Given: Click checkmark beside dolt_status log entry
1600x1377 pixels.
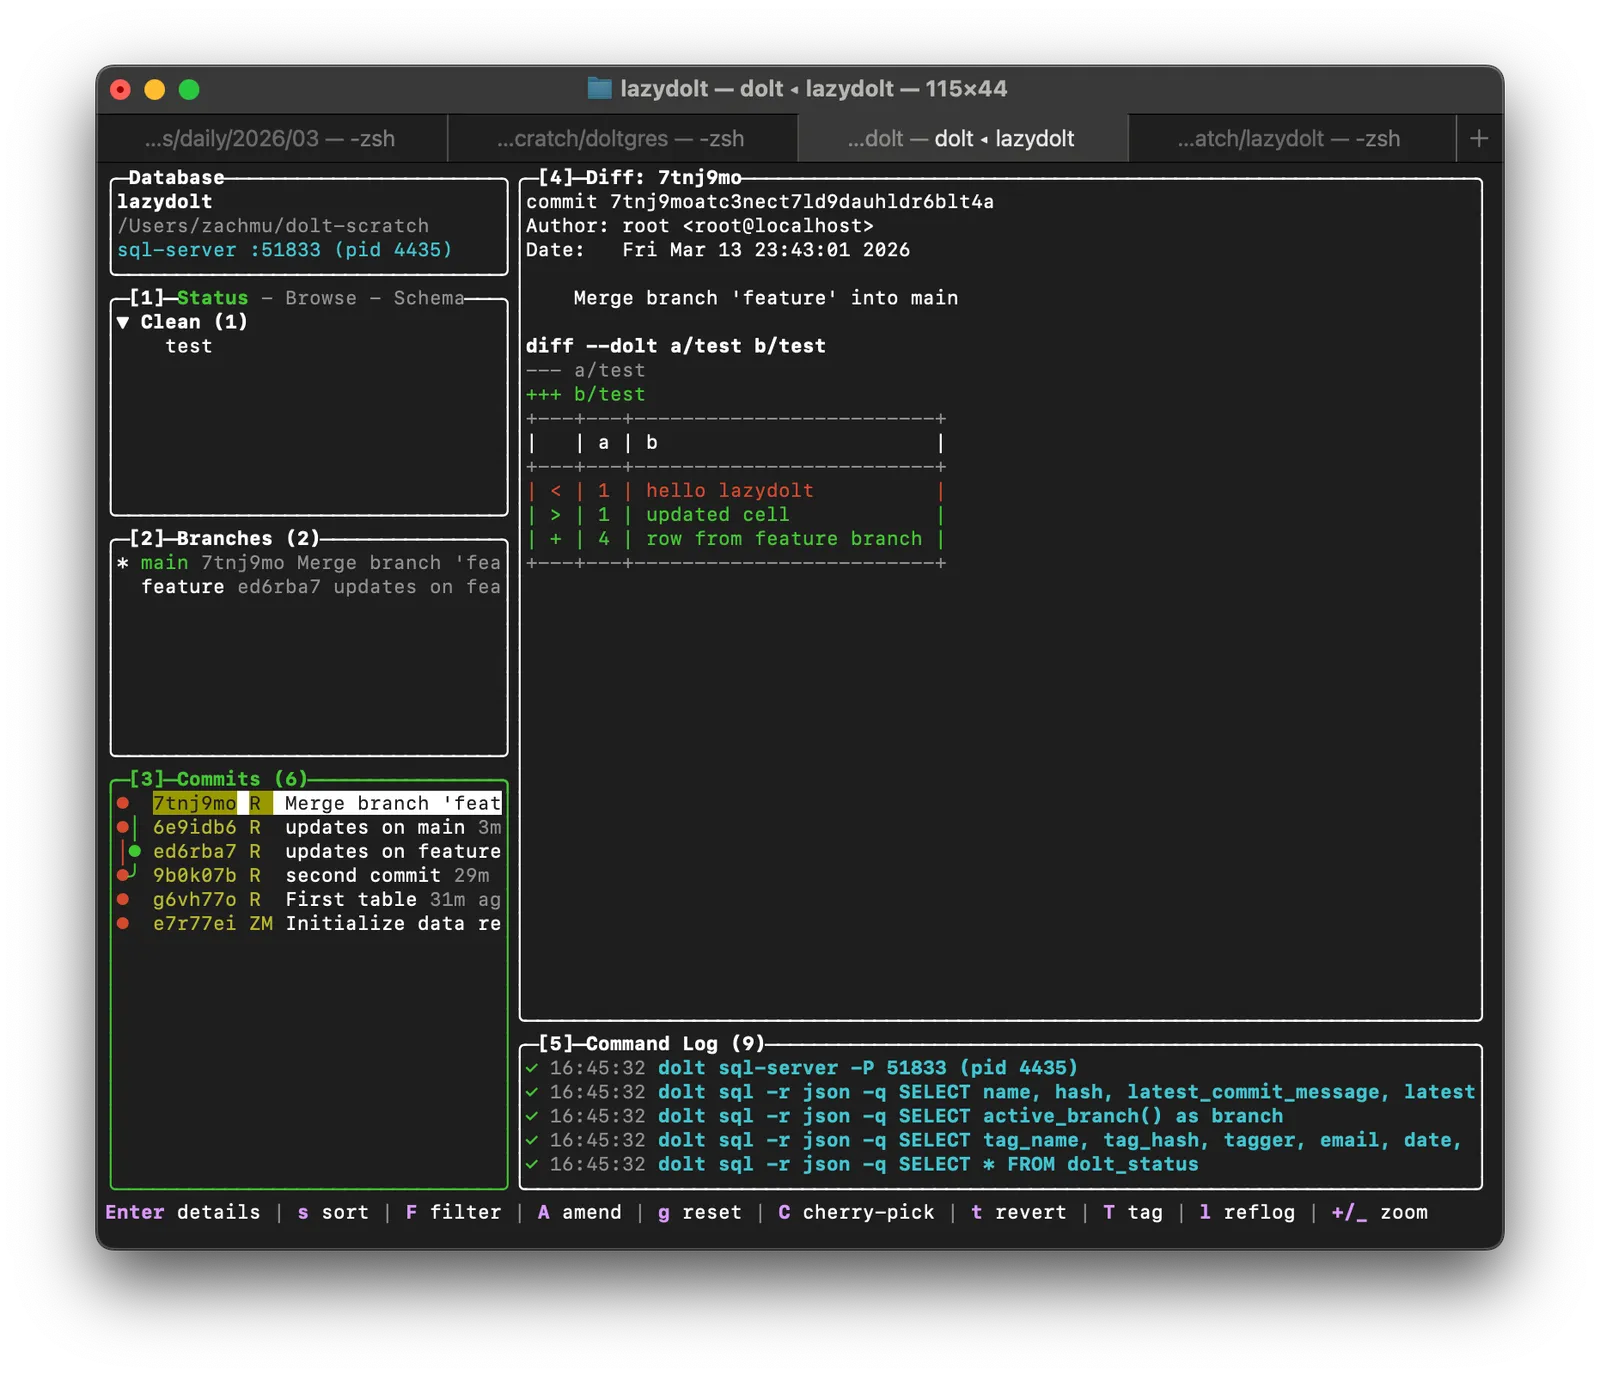Looking at the screenshot, I should click(532, 1164).
